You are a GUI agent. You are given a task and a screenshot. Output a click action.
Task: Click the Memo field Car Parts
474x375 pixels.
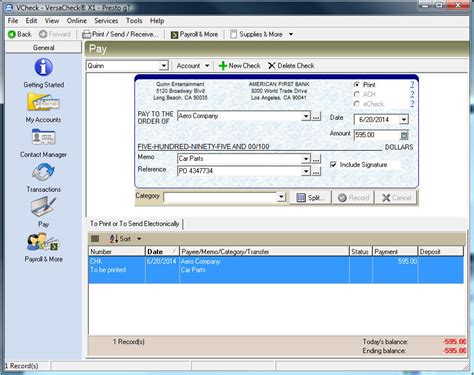click(x=240, y=159)
